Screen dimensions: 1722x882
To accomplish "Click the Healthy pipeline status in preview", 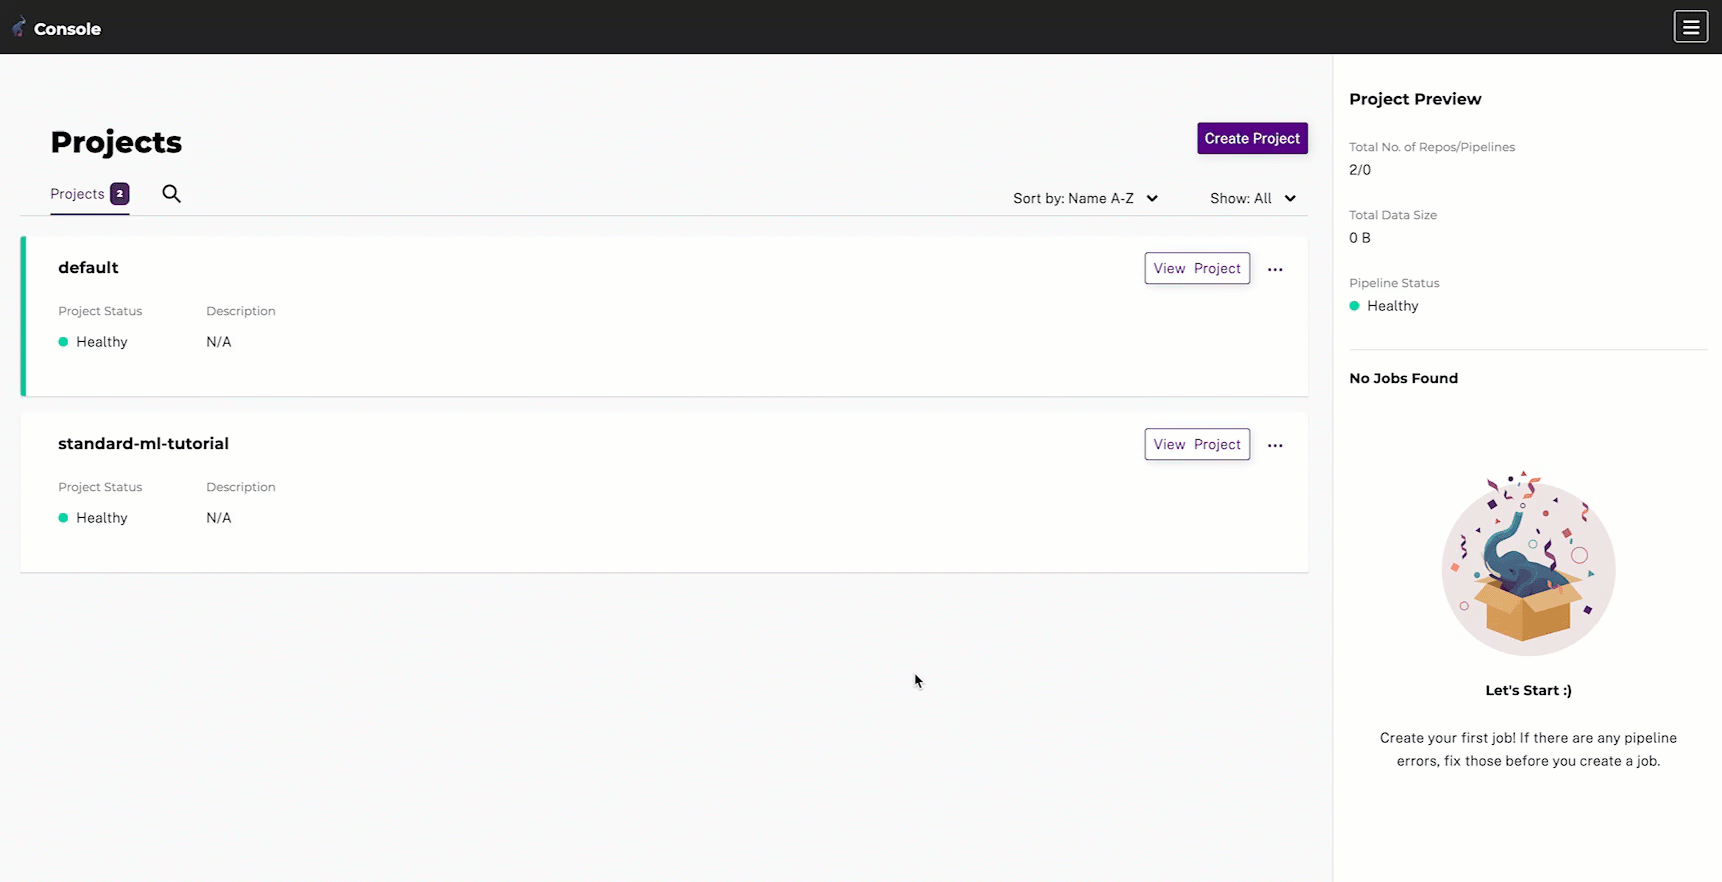I will click(x=1384, y=306).
